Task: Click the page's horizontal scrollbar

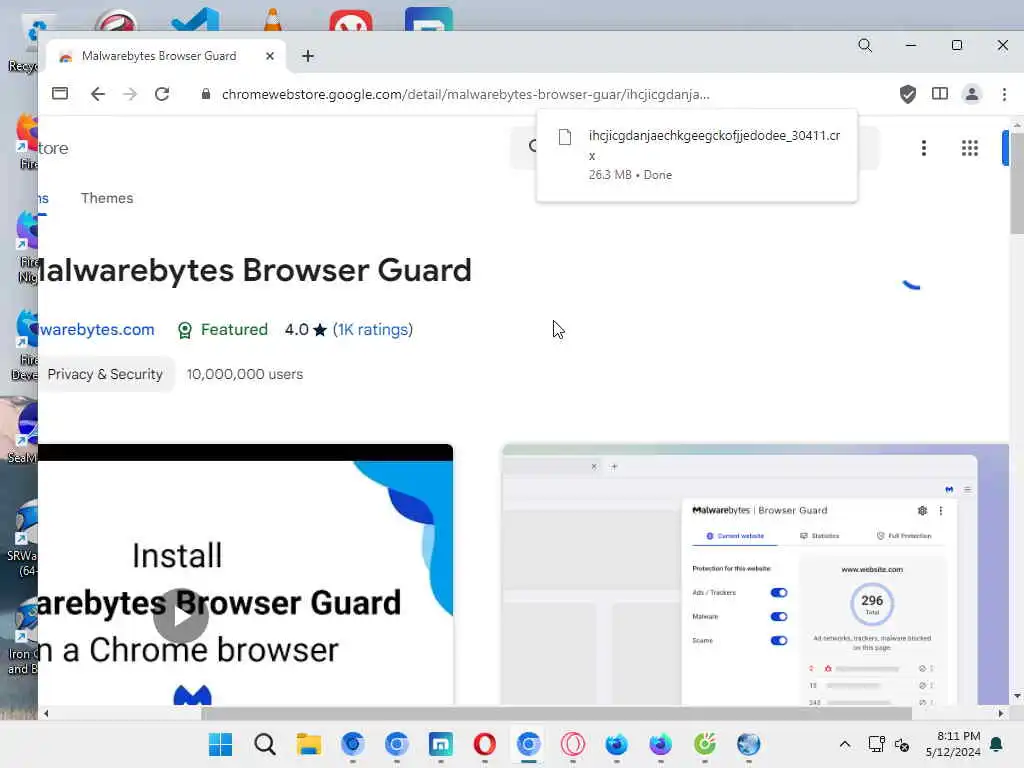Action: point(556,713)
